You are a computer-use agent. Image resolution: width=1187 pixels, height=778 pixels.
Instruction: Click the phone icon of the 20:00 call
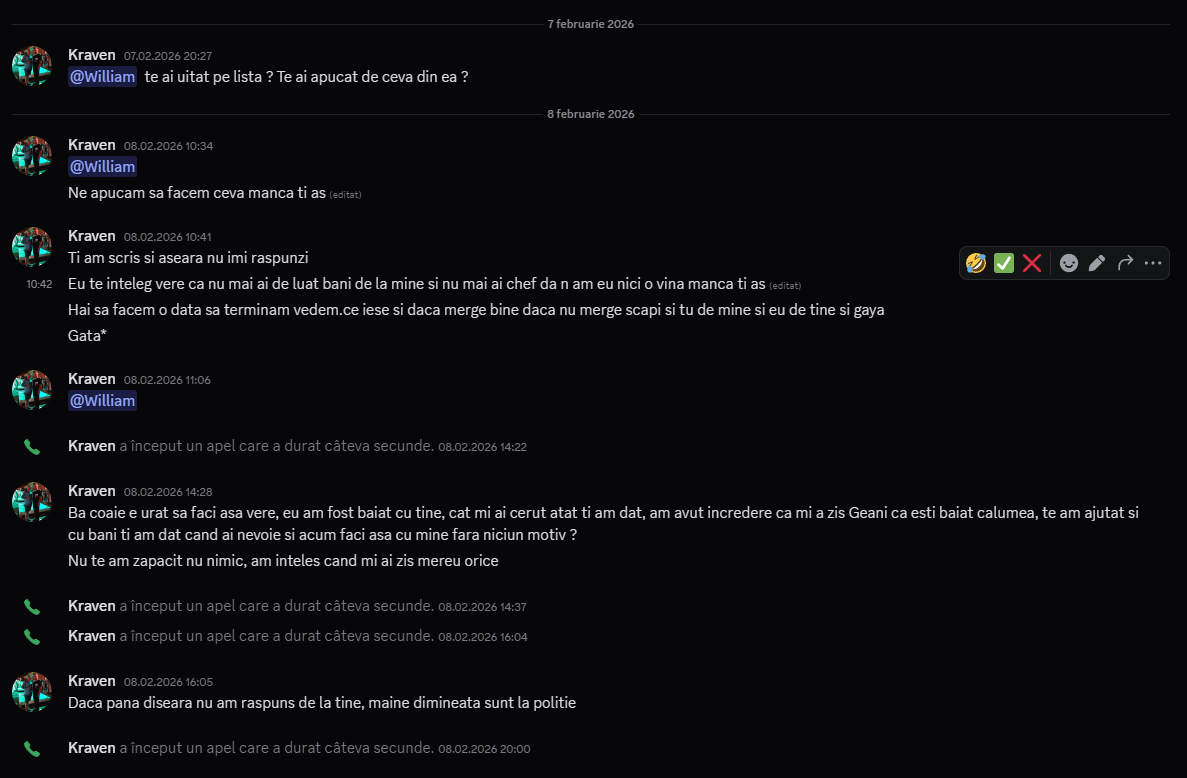point(32,749)
